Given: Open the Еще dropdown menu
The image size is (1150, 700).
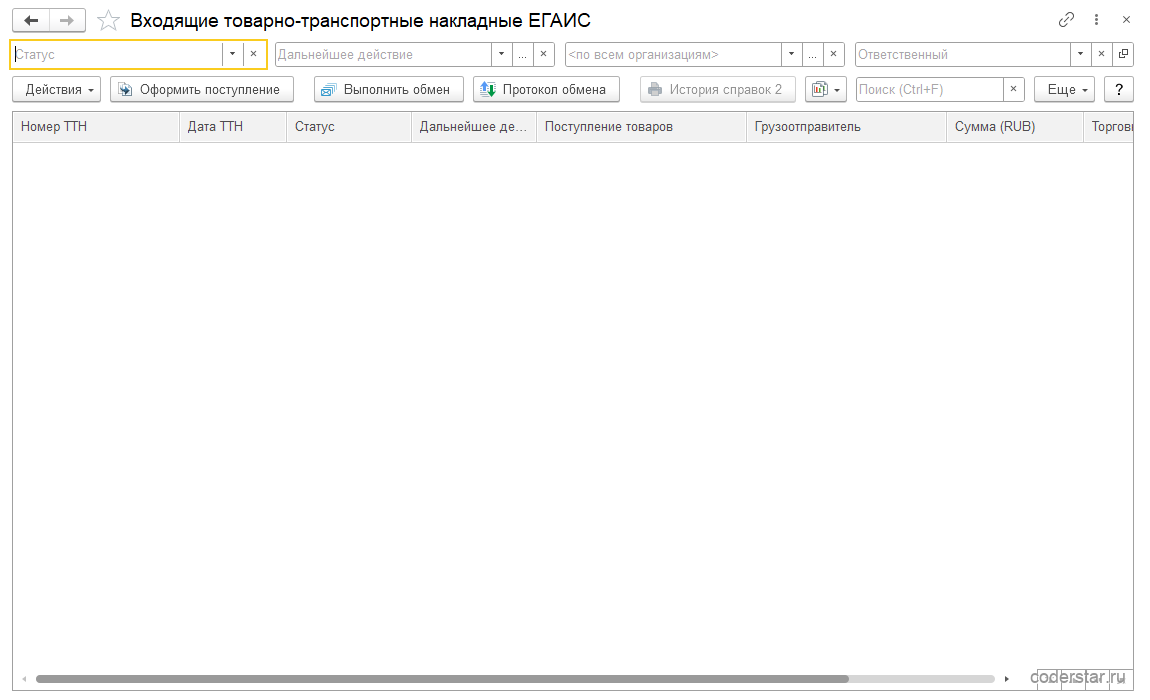Looking at the screenshot, I should (1064, 90).
